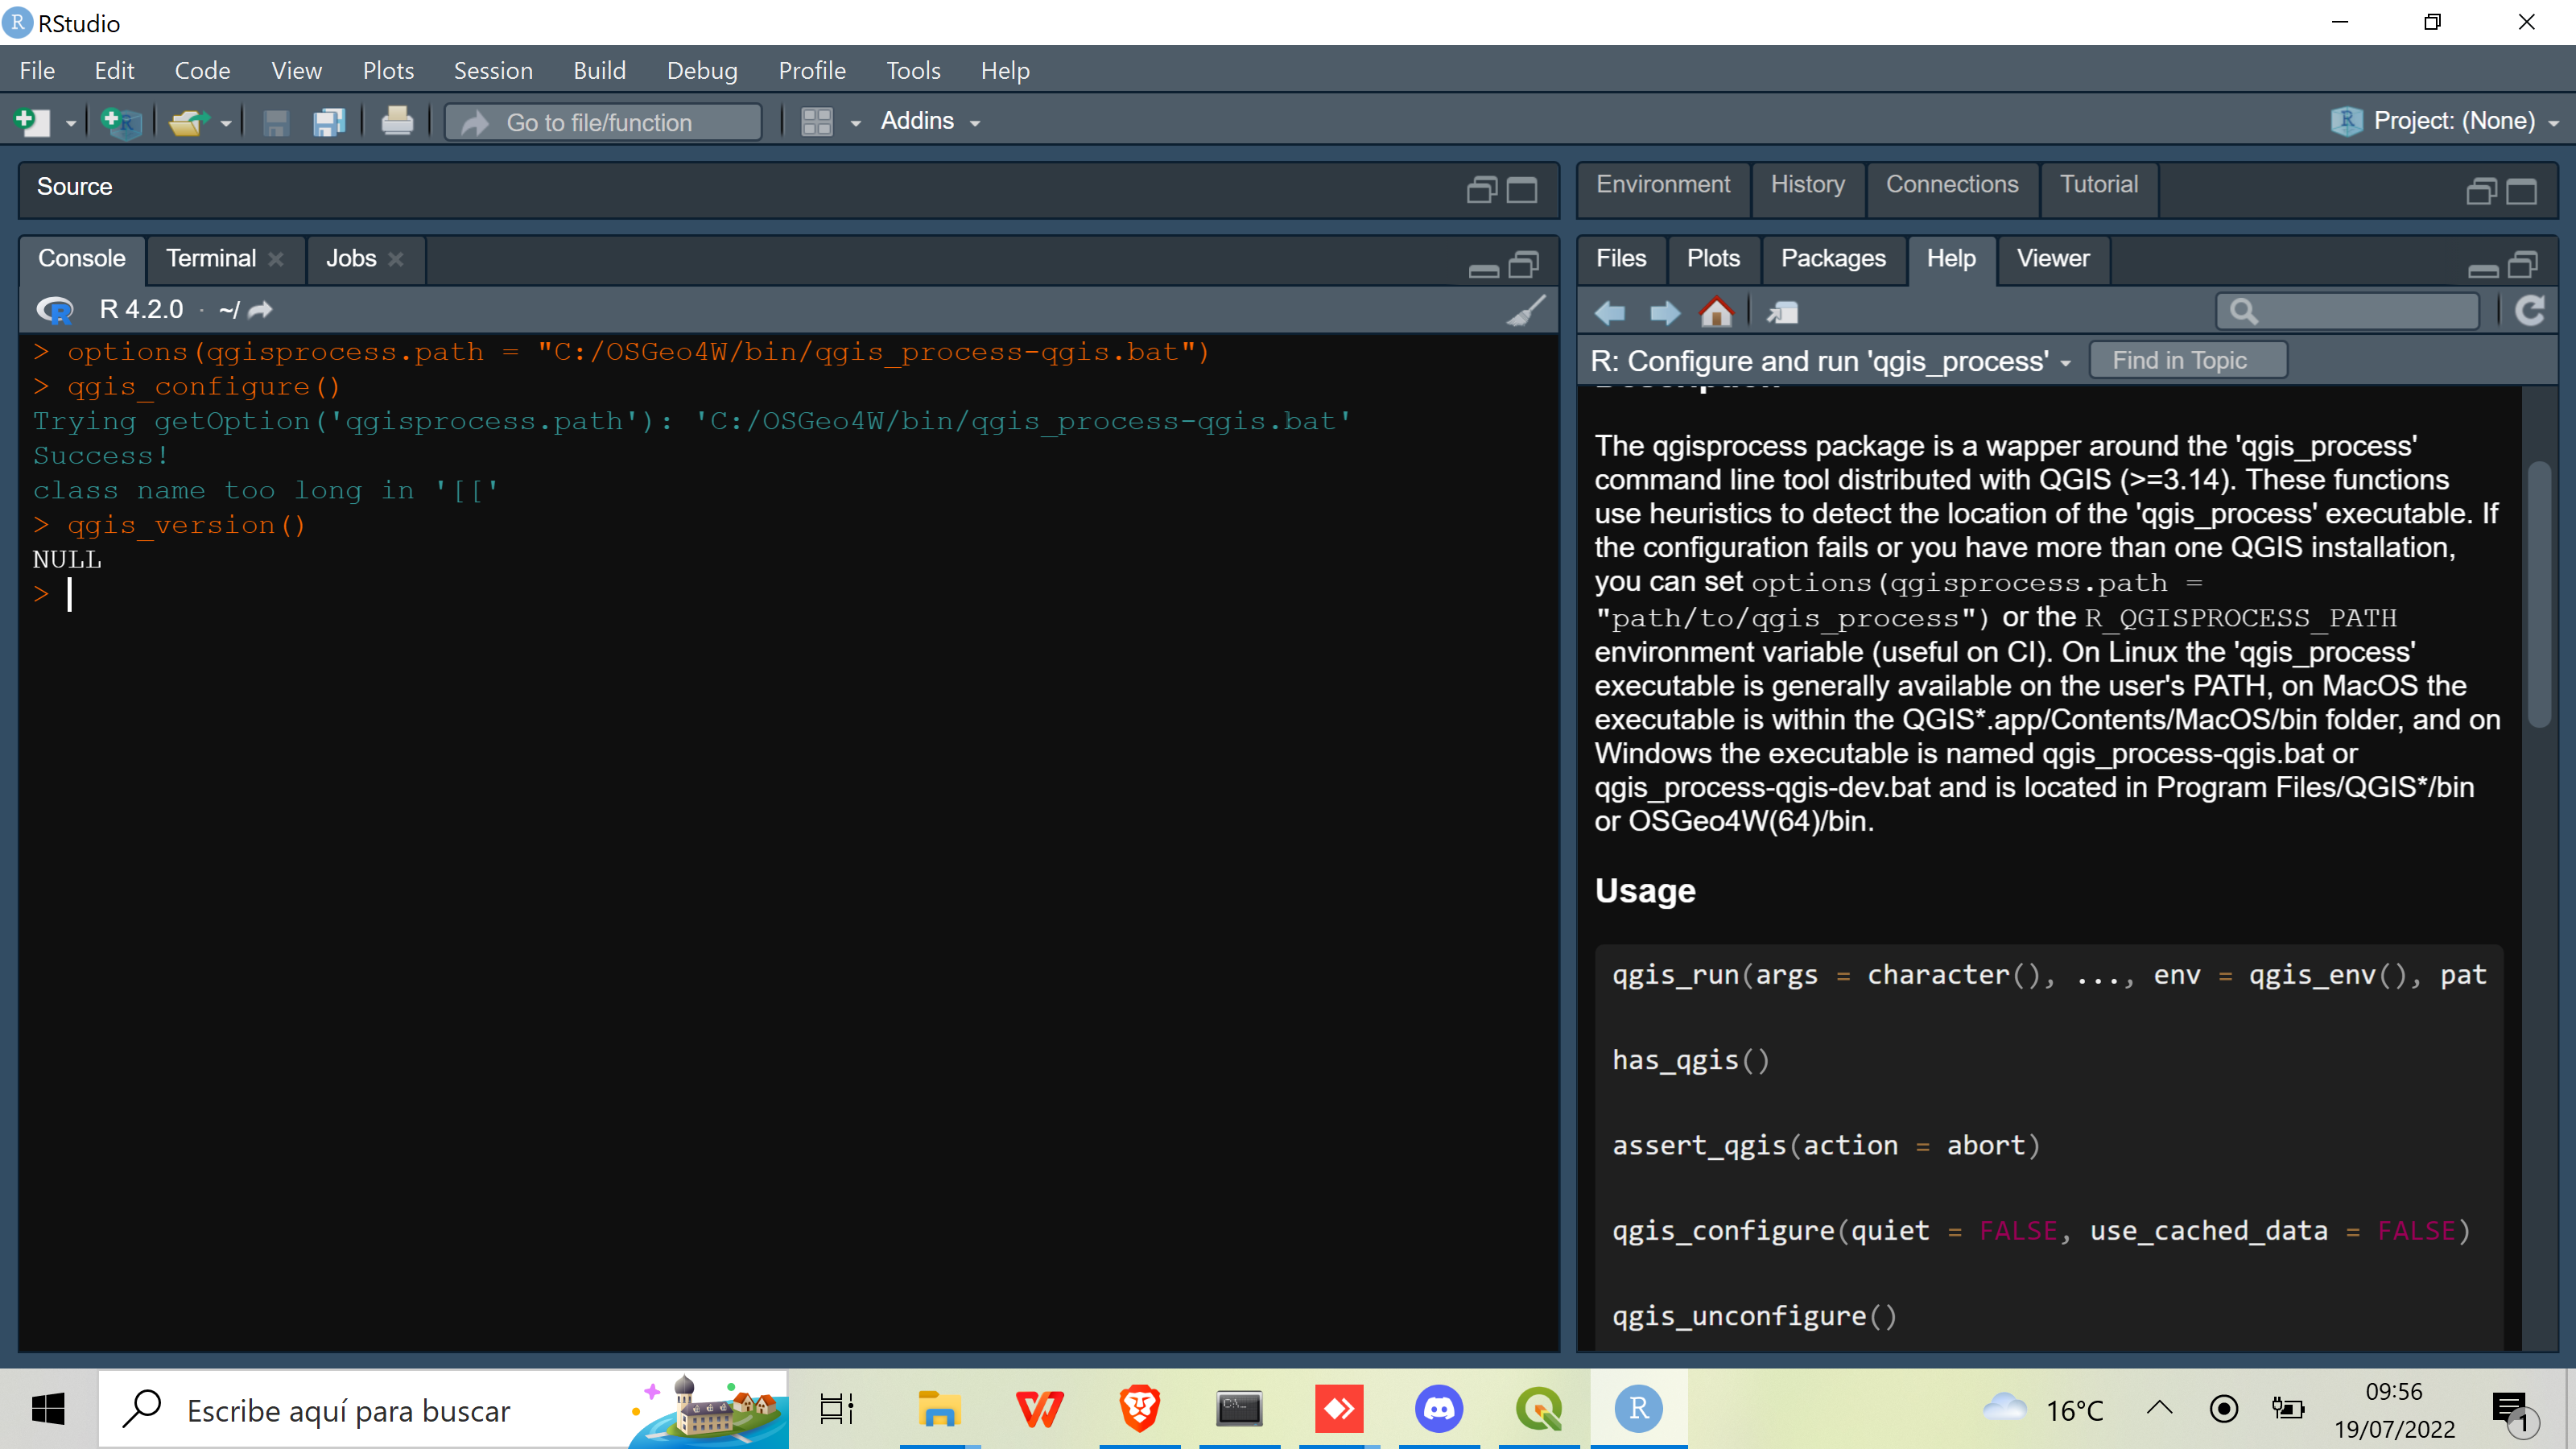Screen dimensions: 2576x1449
Task: Expand the help topic dropdown for qgis_process
Action: tap(2066, 363)
